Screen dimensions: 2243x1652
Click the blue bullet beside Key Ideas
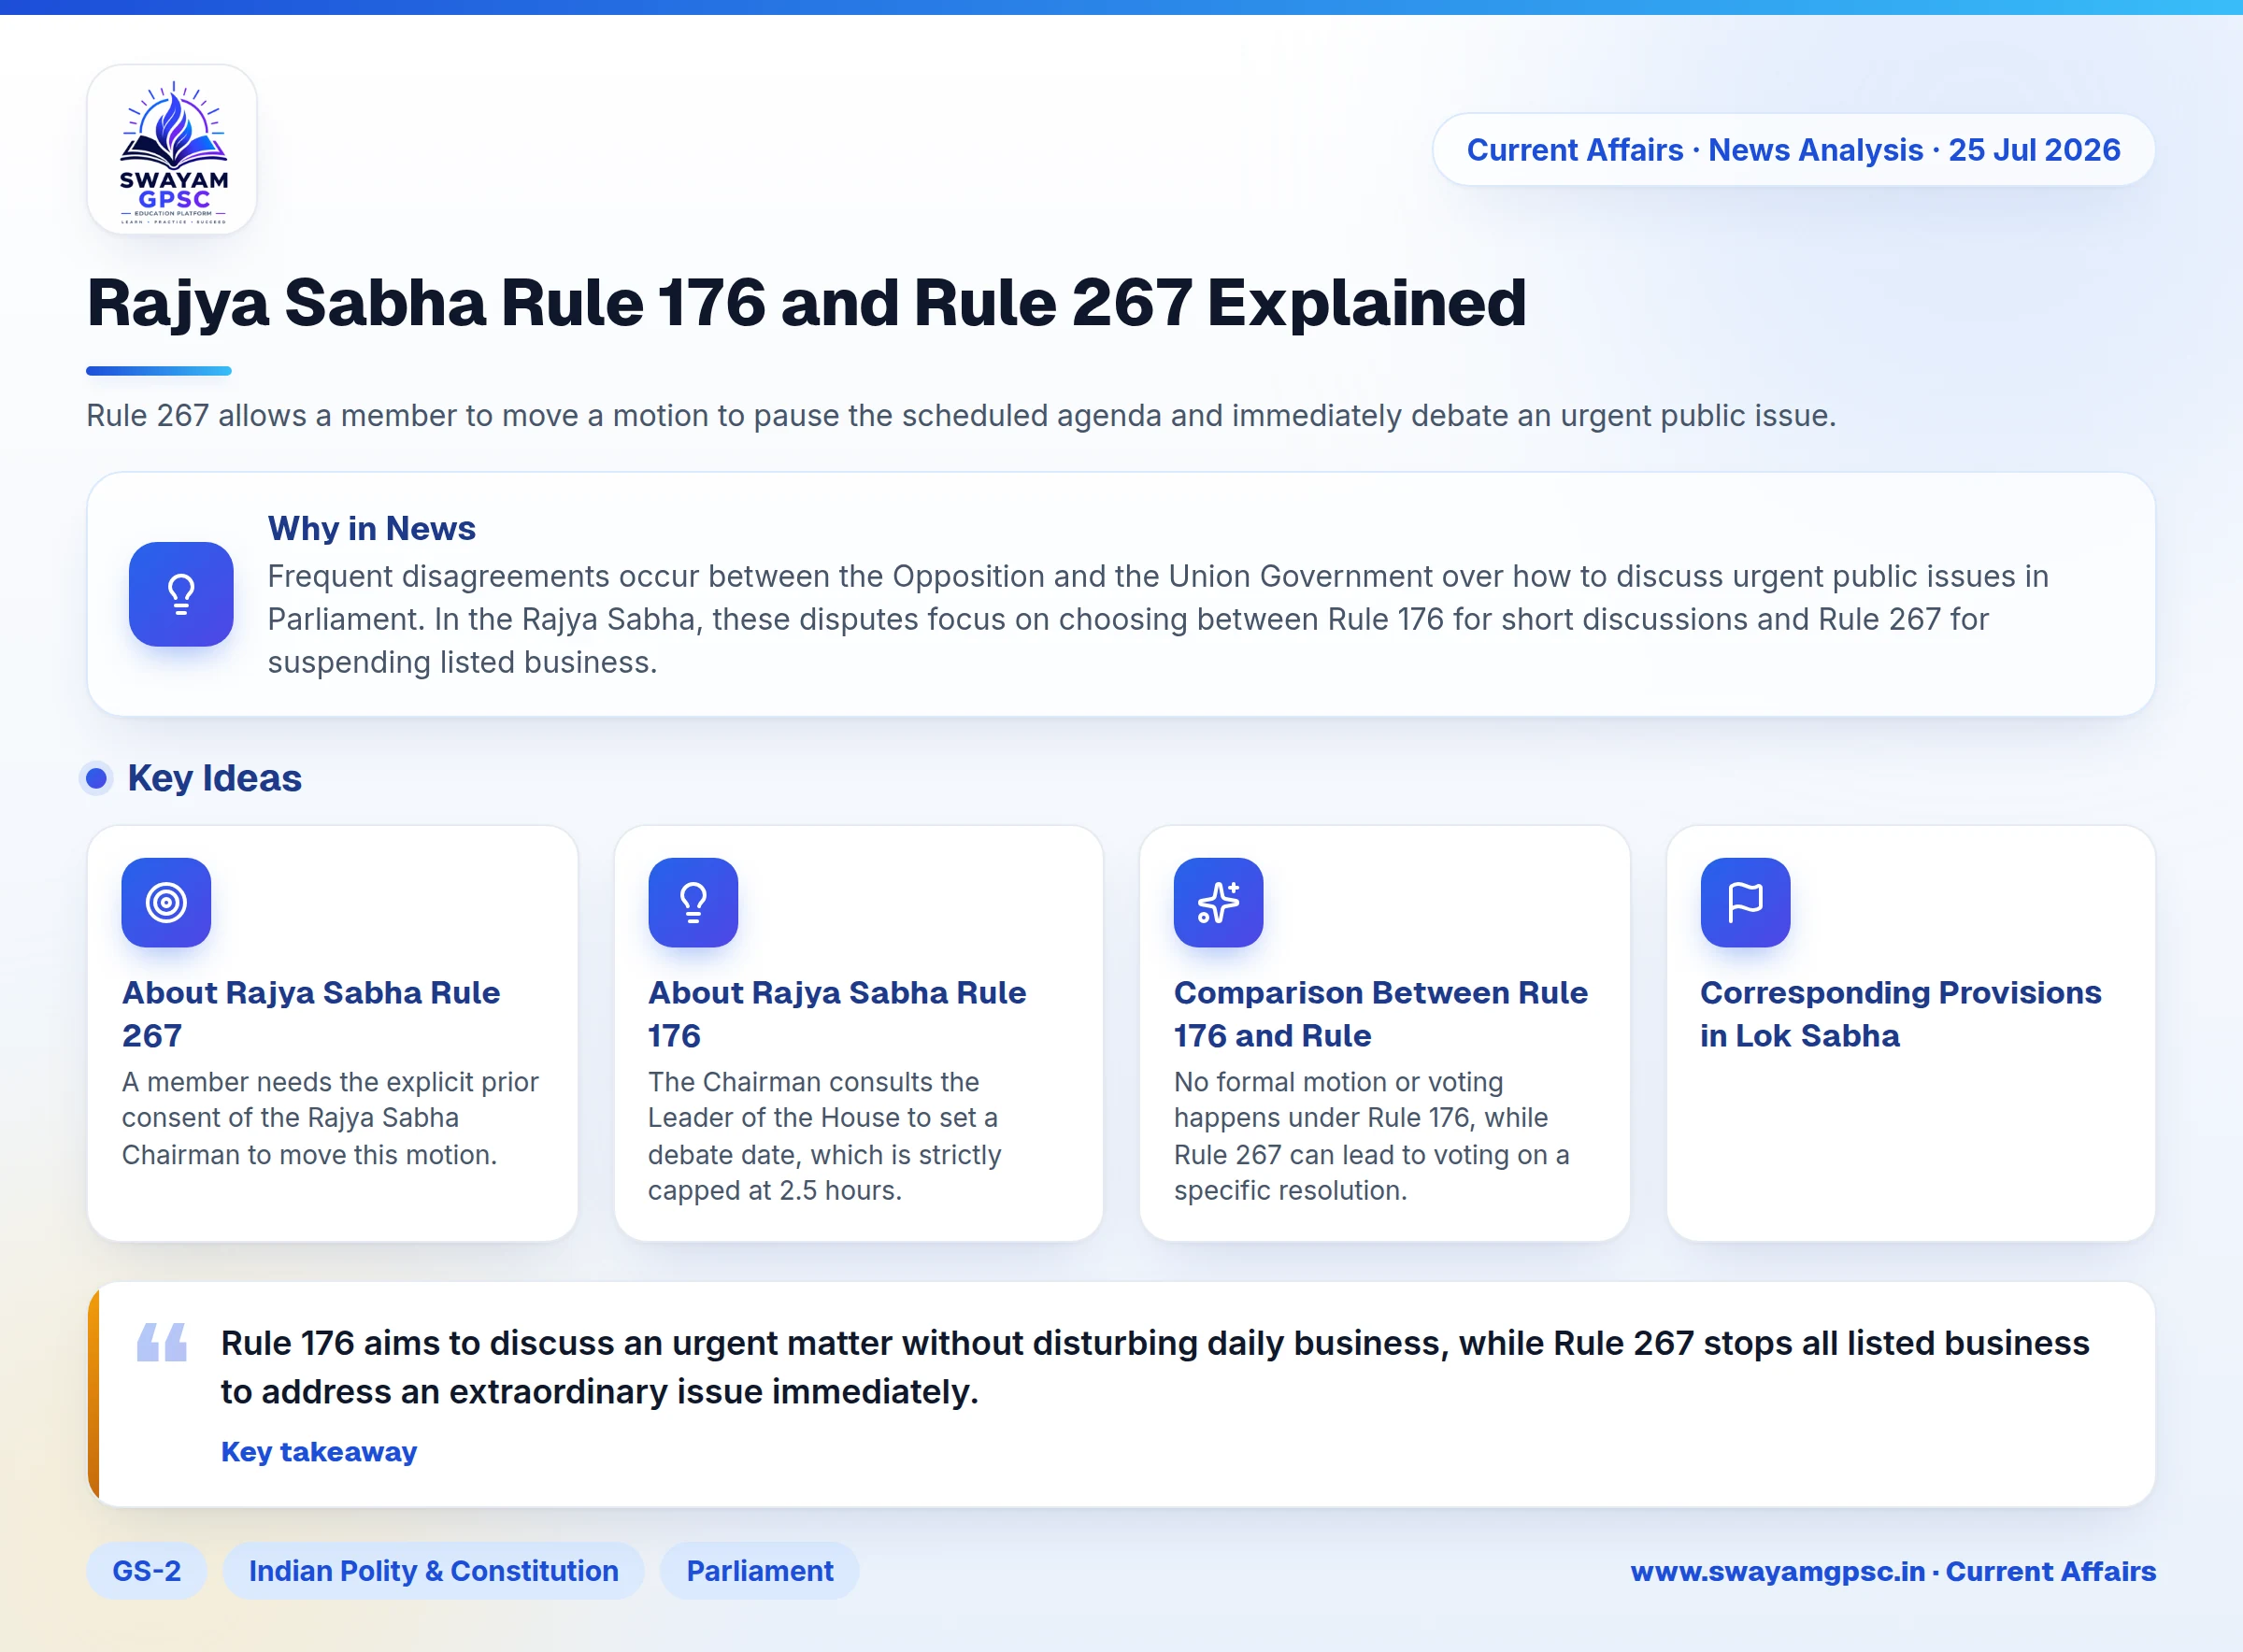96,778
